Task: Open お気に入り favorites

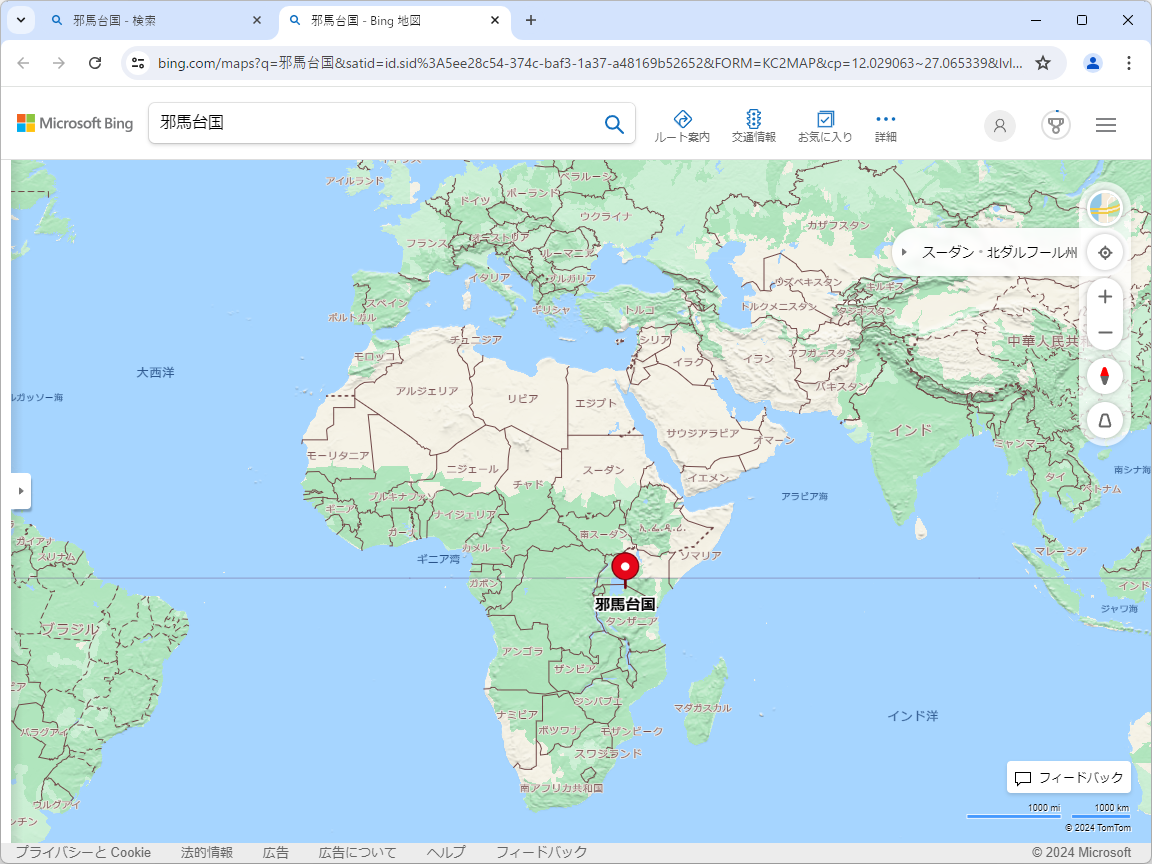Action: tap(825, 126)
